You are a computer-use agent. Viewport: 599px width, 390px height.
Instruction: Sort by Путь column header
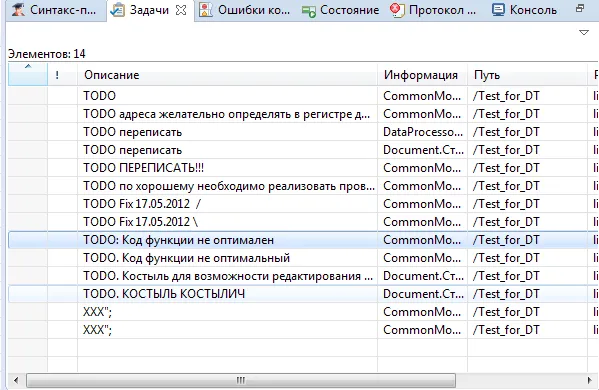[528, 74]
